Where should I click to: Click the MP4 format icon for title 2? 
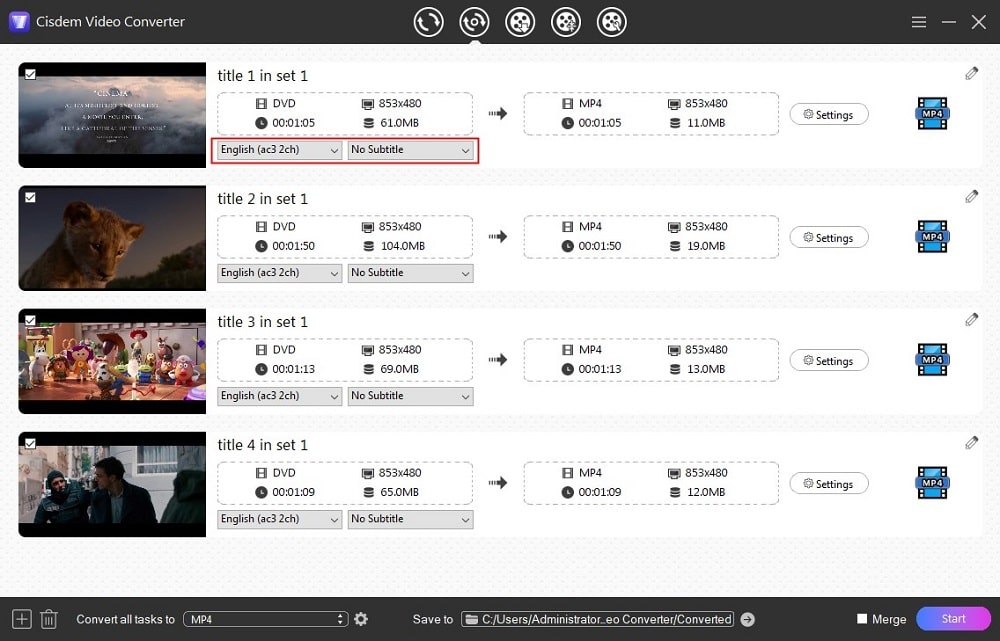(x=932, y=237)
